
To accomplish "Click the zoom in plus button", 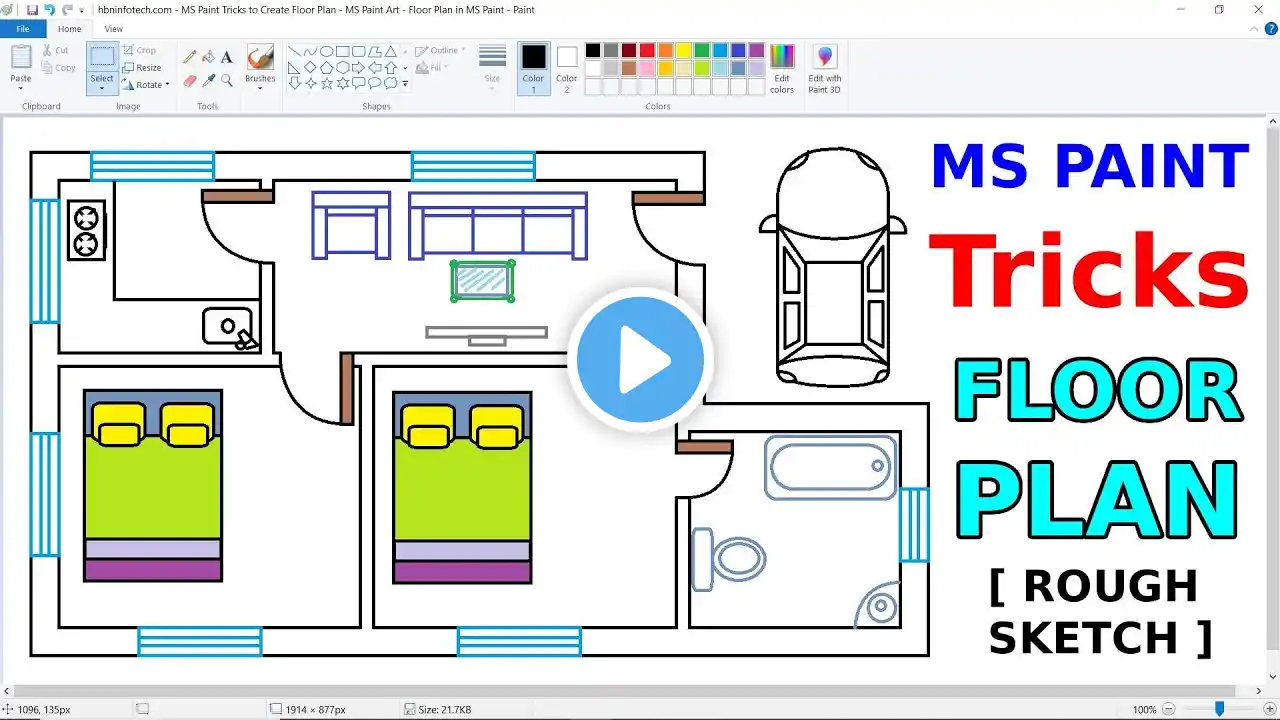I will [1271, 709].
